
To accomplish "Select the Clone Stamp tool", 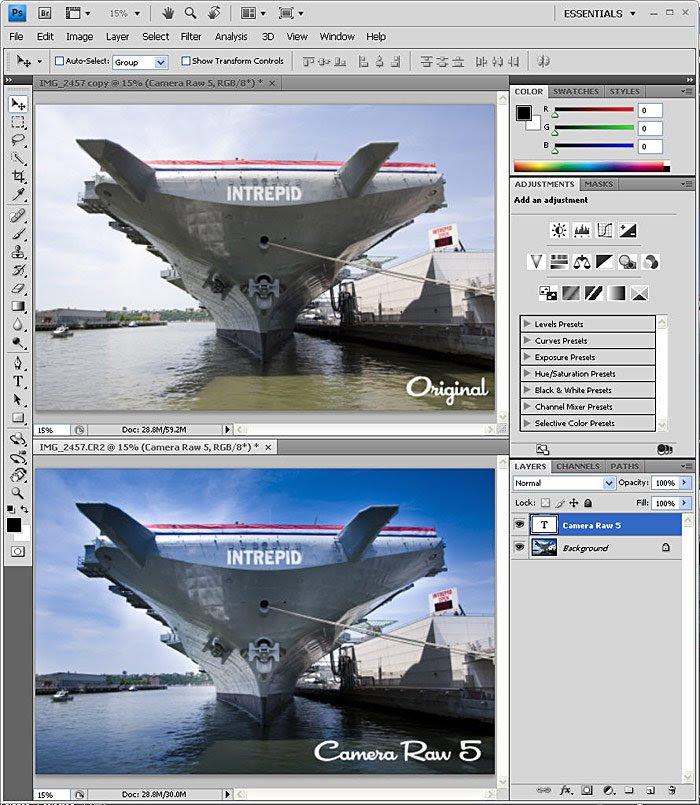I will [18, 252].
